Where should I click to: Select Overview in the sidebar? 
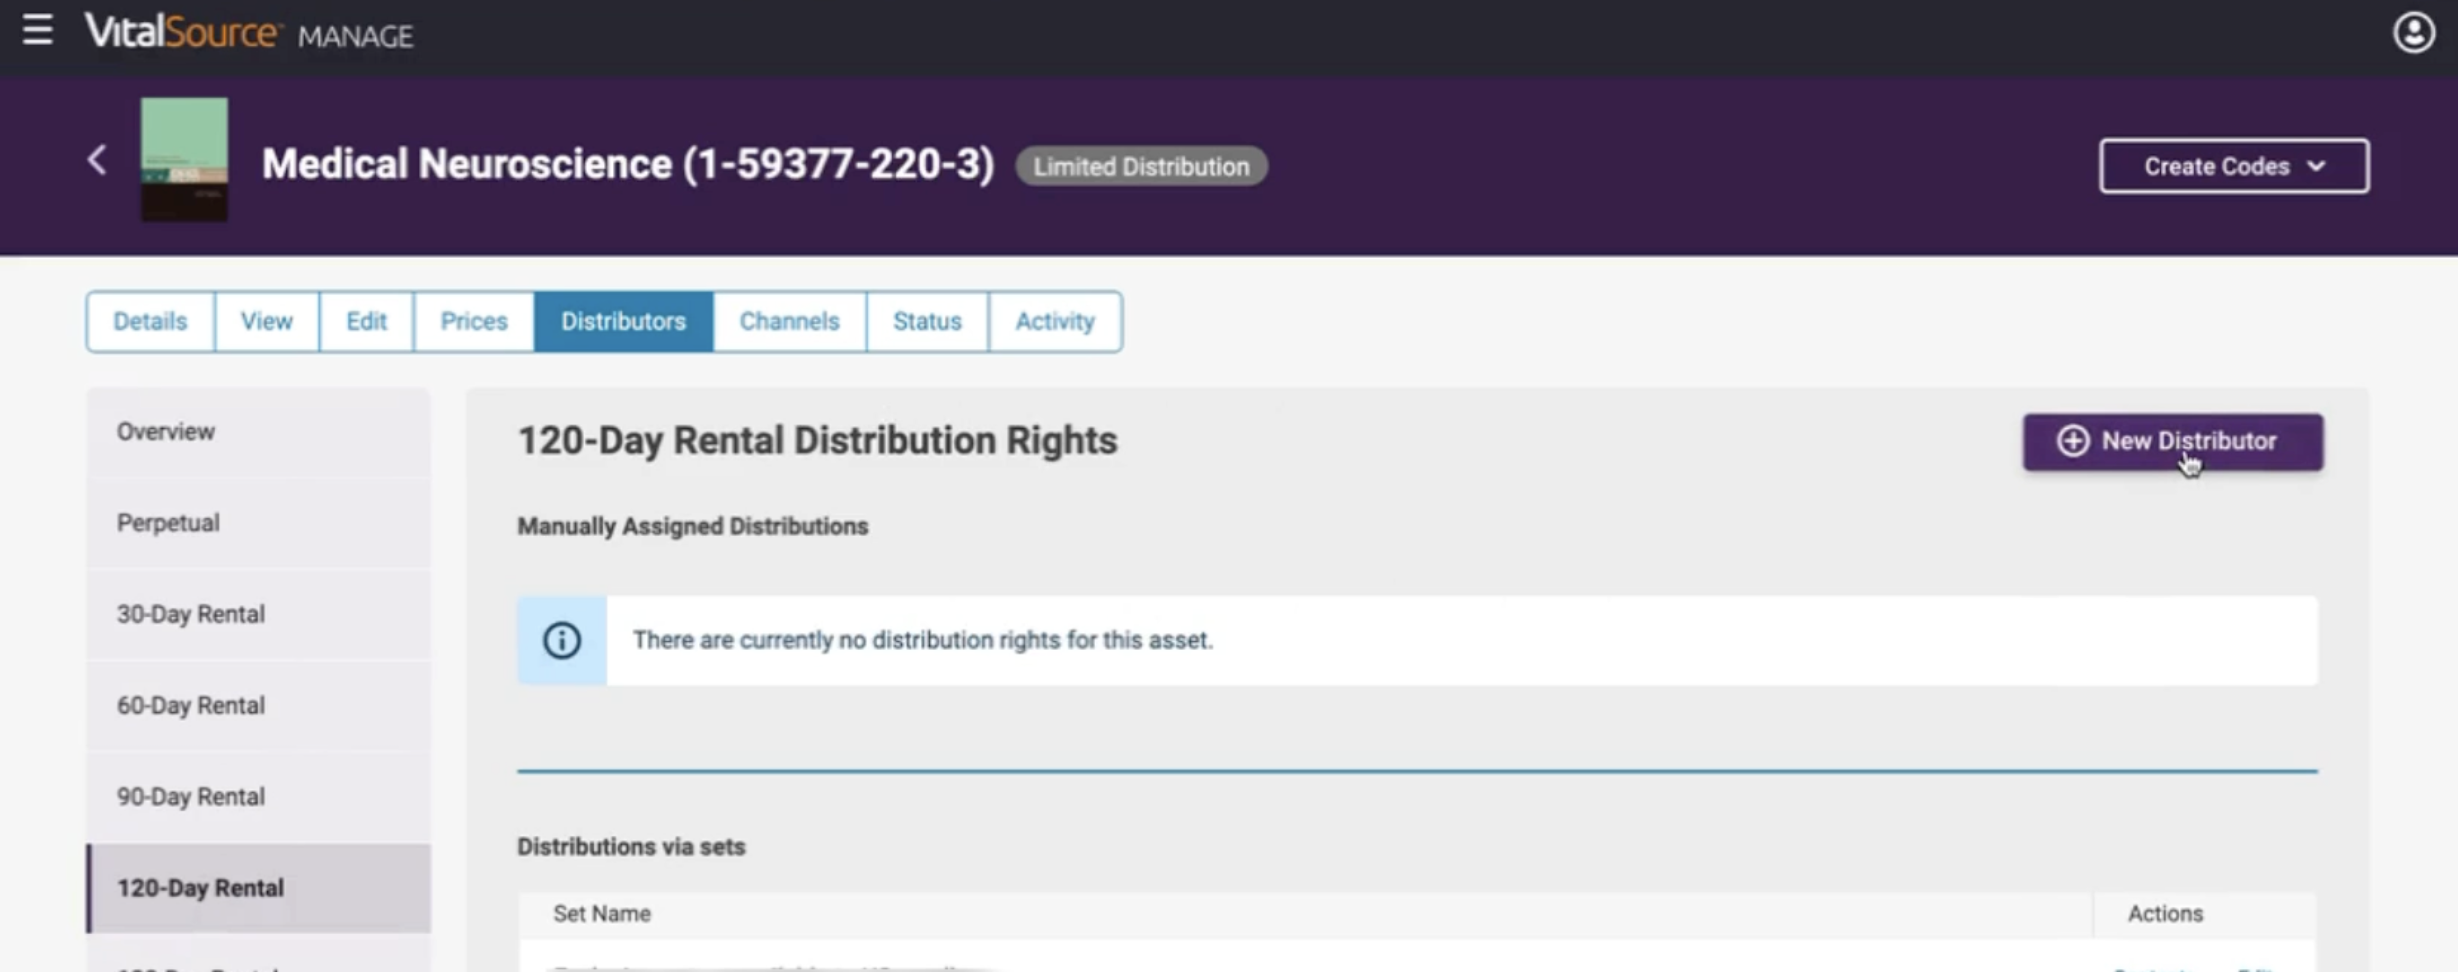[x=259, y=432]
